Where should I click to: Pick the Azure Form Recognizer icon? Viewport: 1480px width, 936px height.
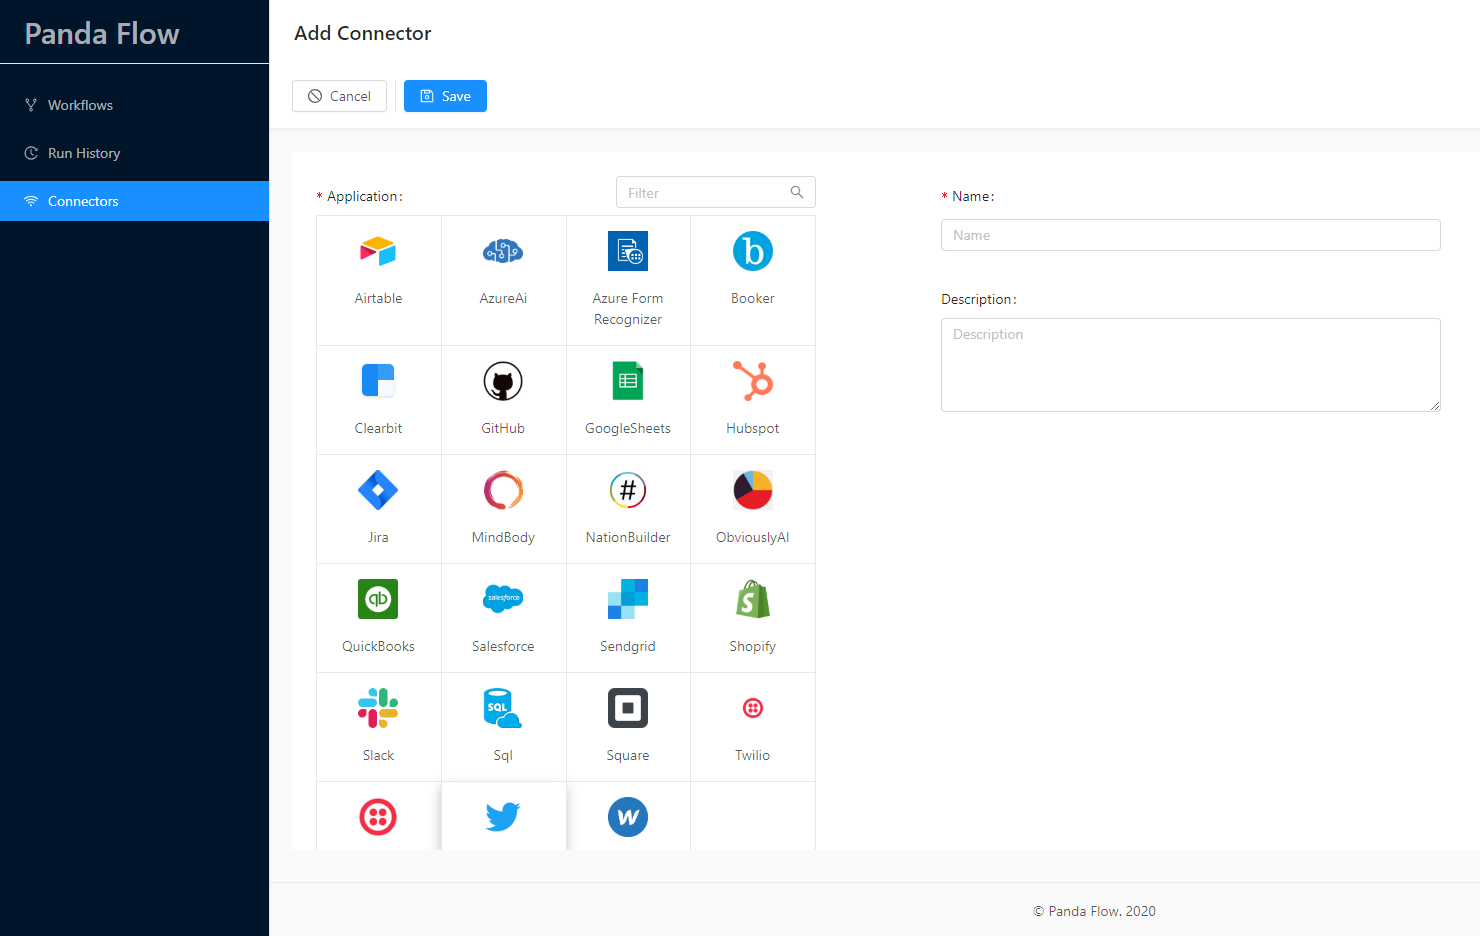click(628, 251)
